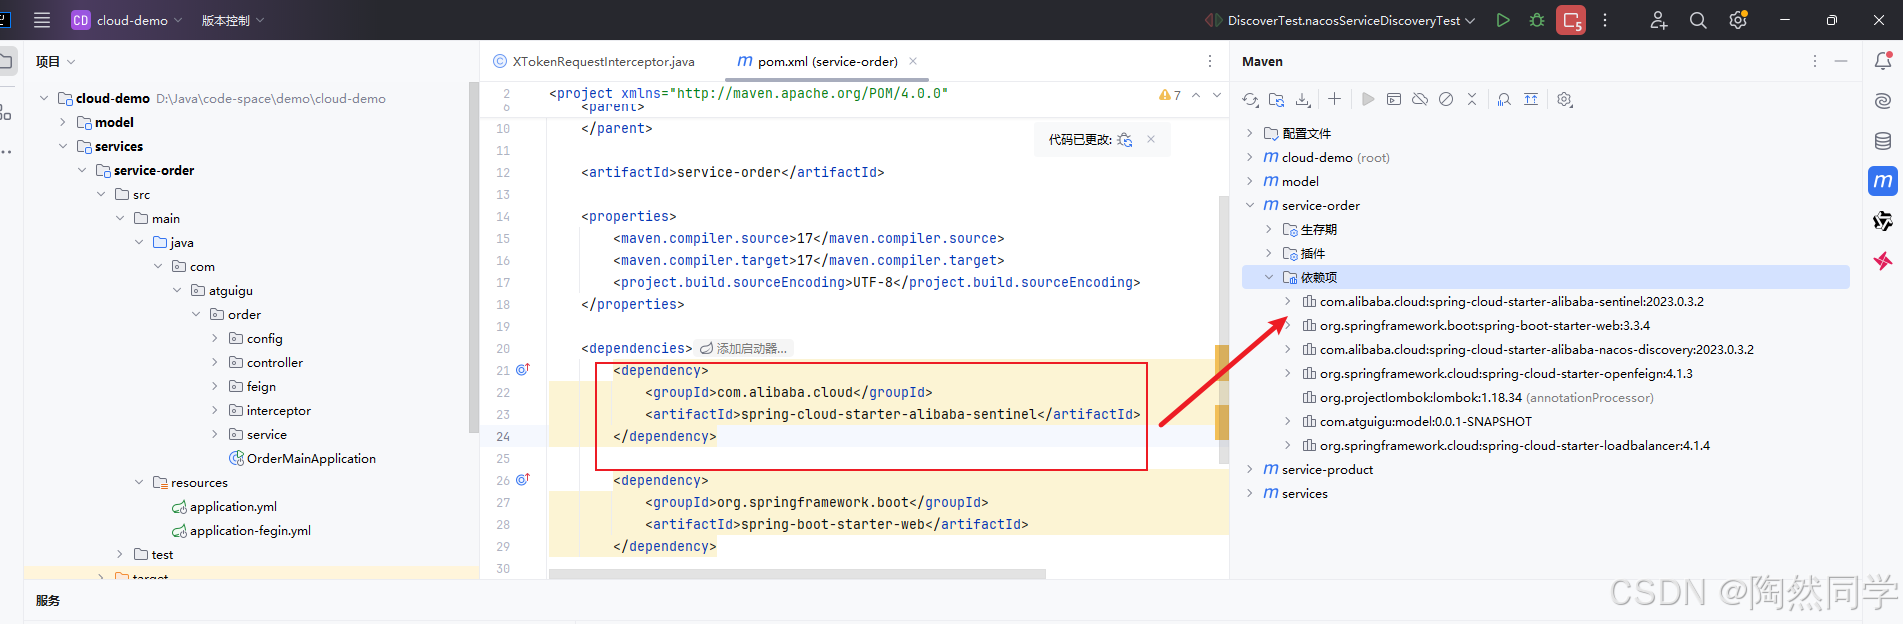Expand controller package in project tree
The image size is (1903, 624).
(x=215, y=362)
